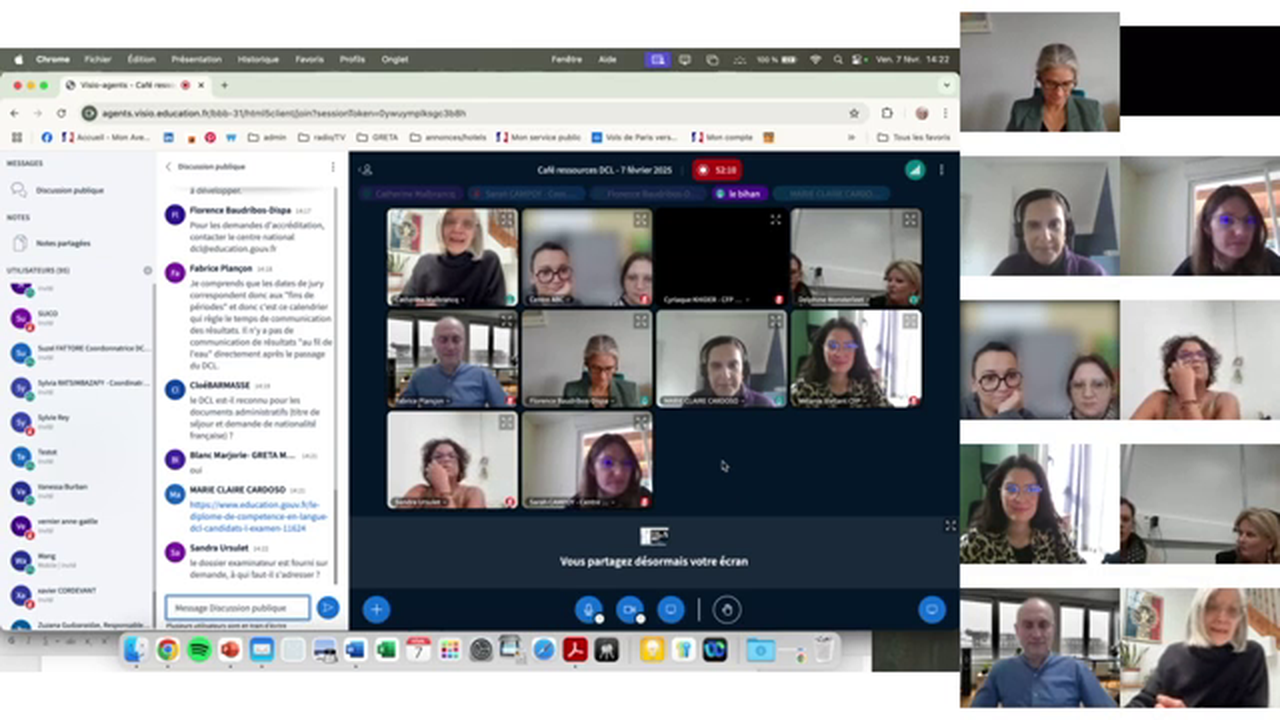This screenshot has width=1280, height=720.
Task: Open the users list gear settings menu
Action: [148, 271]
